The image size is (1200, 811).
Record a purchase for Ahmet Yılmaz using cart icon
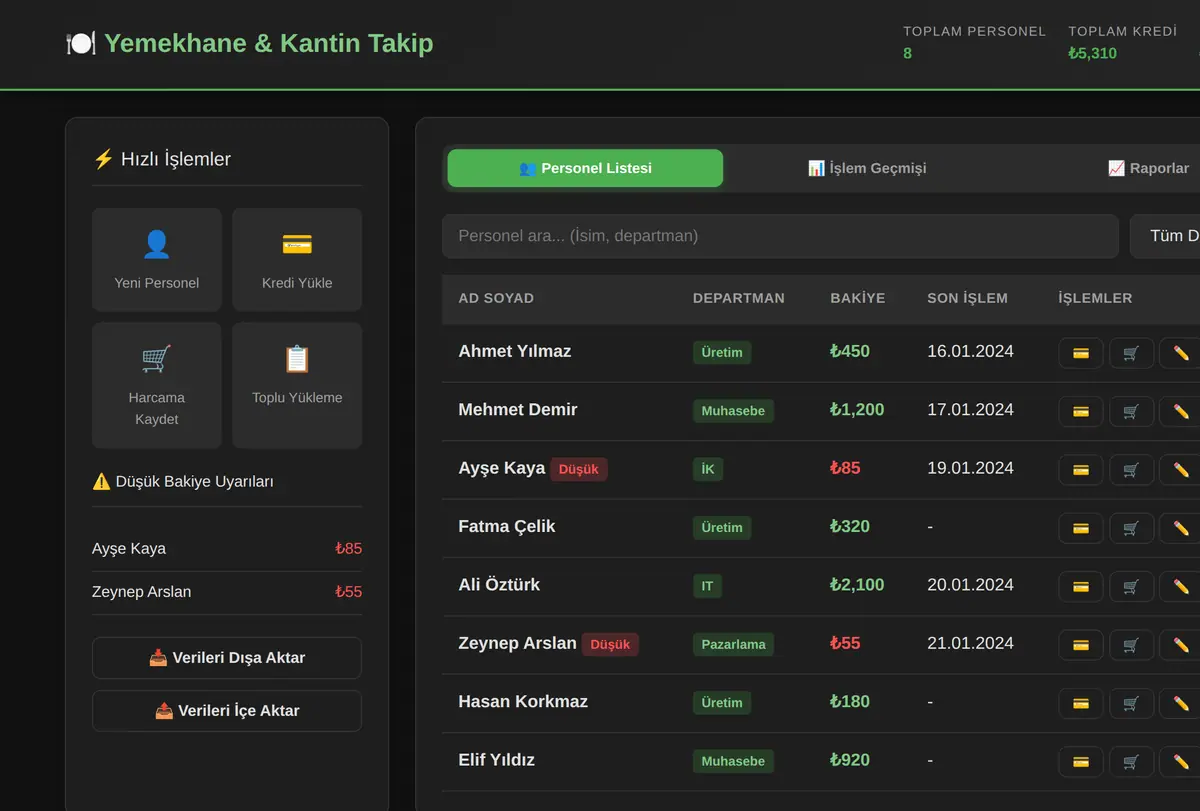click(x=1131, y=353)
